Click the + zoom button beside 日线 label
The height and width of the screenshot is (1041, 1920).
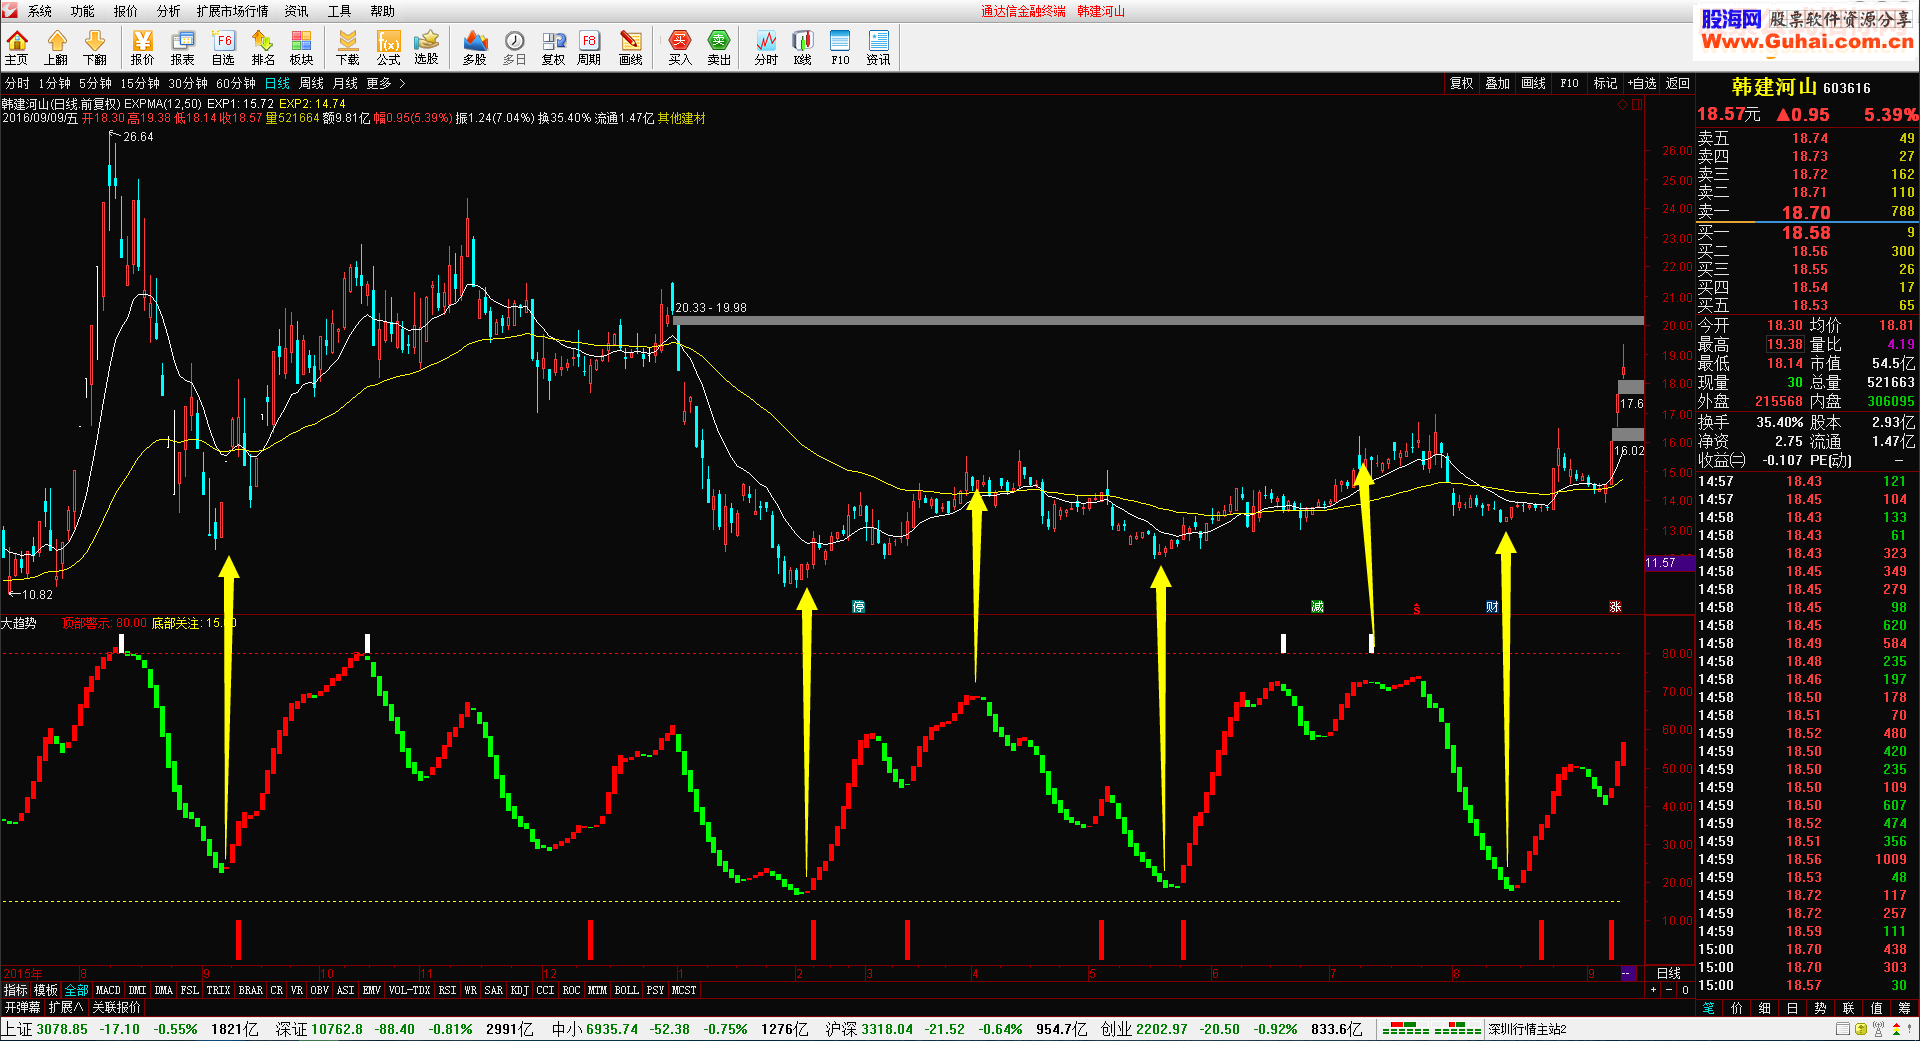pyautogui.click(x=1653, y=990)
